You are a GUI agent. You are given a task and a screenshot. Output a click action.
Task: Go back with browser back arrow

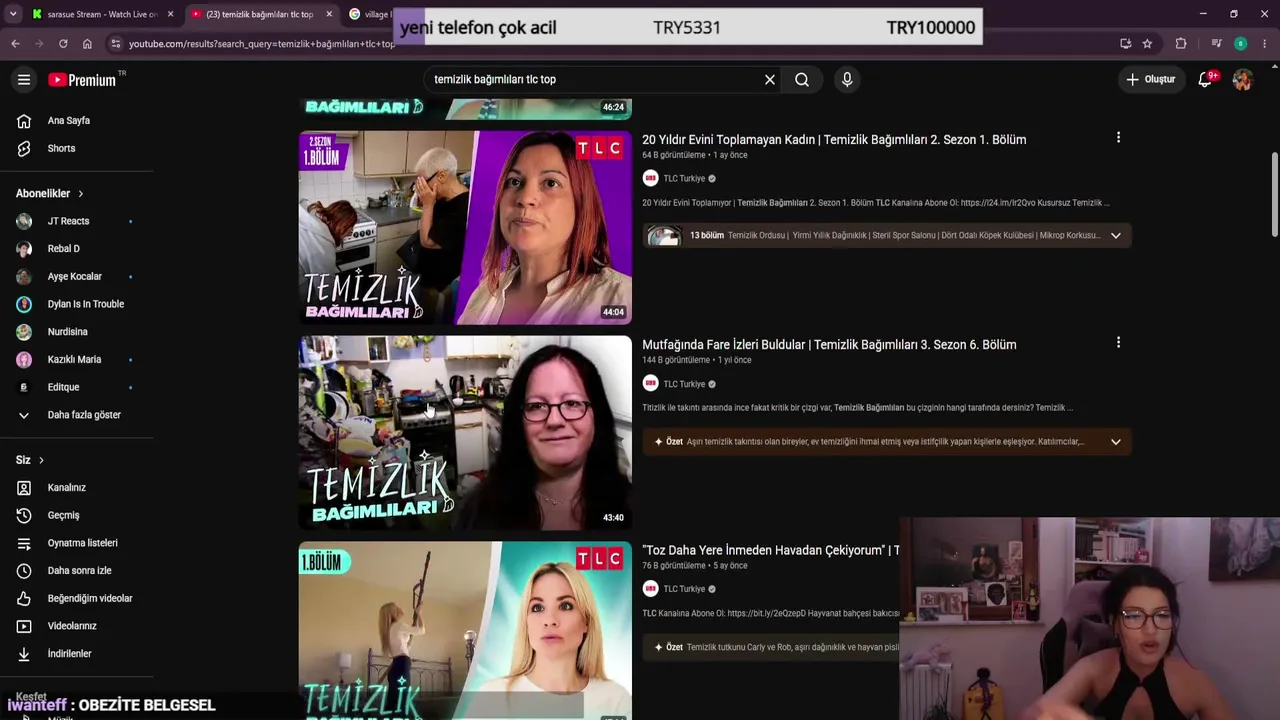[15, 44]
